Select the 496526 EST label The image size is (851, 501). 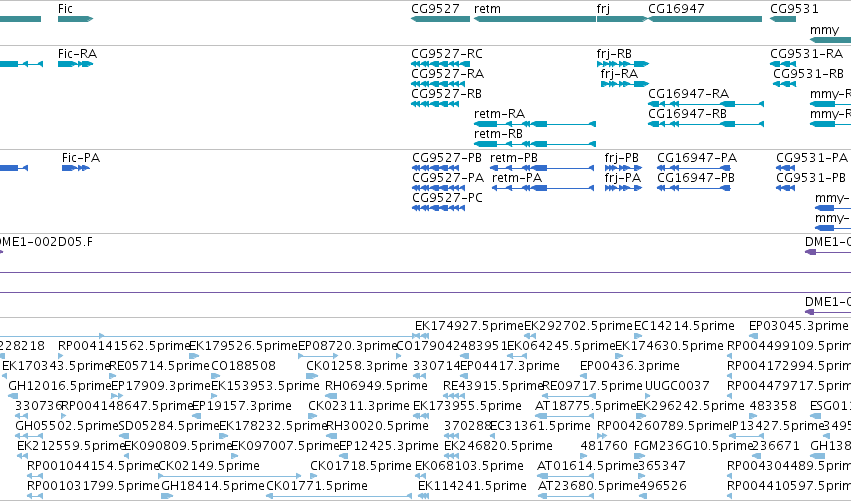(663, 486)
